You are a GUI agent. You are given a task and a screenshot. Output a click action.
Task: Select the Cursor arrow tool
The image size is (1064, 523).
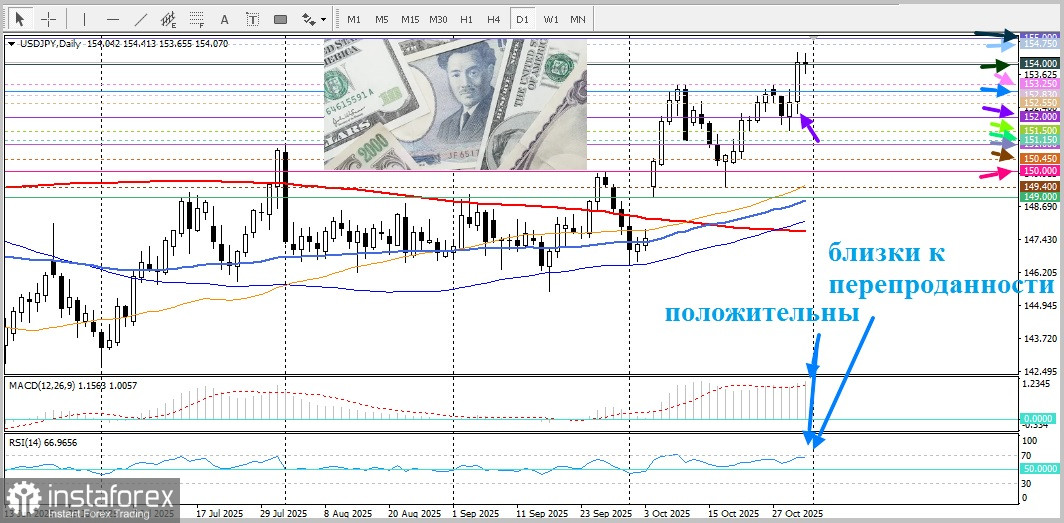20,19
